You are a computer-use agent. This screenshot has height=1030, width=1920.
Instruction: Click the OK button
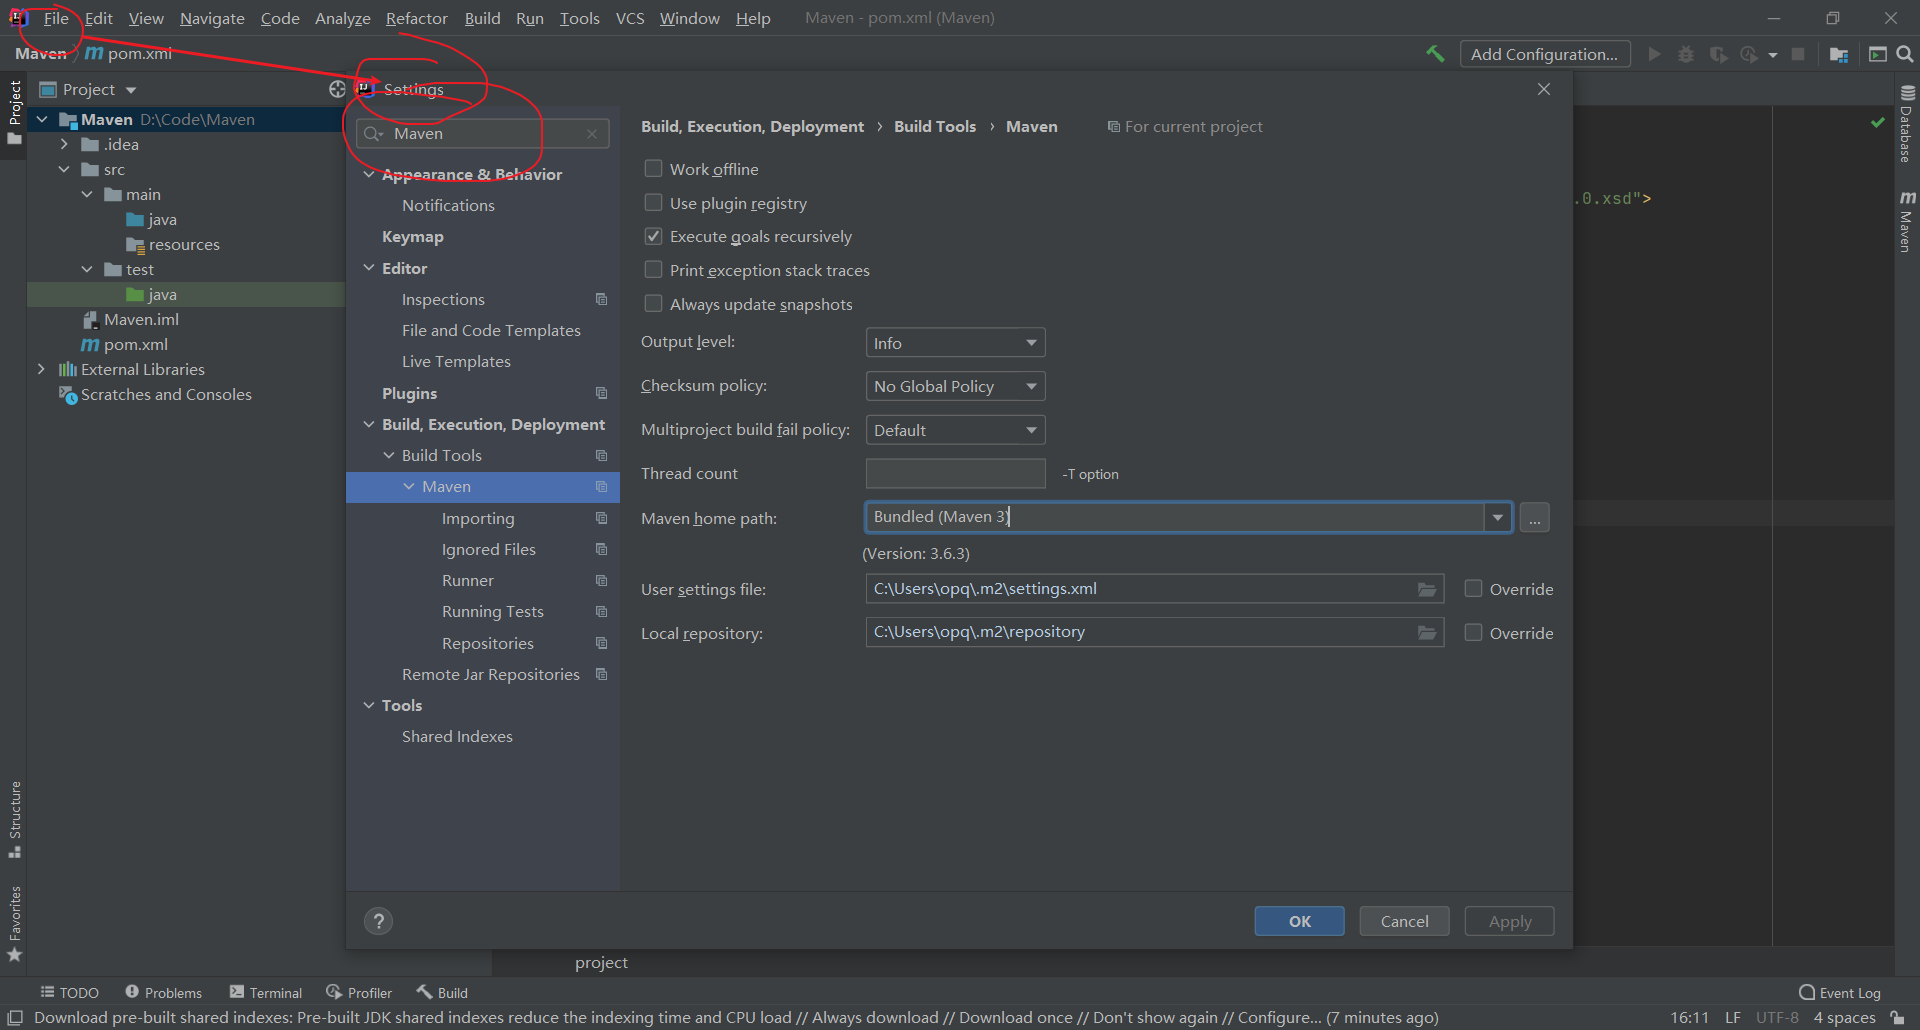click(x=1299, y=921)
